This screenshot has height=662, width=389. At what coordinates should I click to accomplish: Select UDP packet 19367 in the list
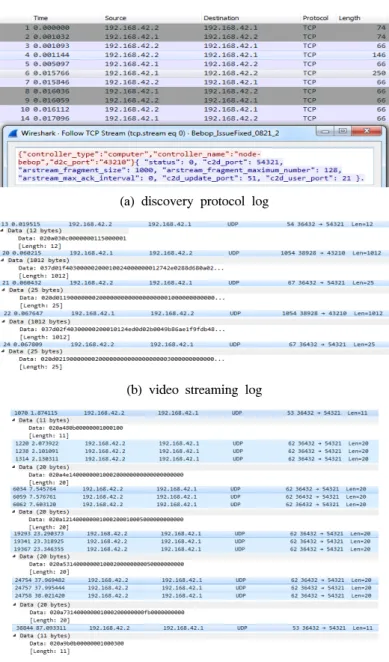pyautogui.click(x=195, y=549)
